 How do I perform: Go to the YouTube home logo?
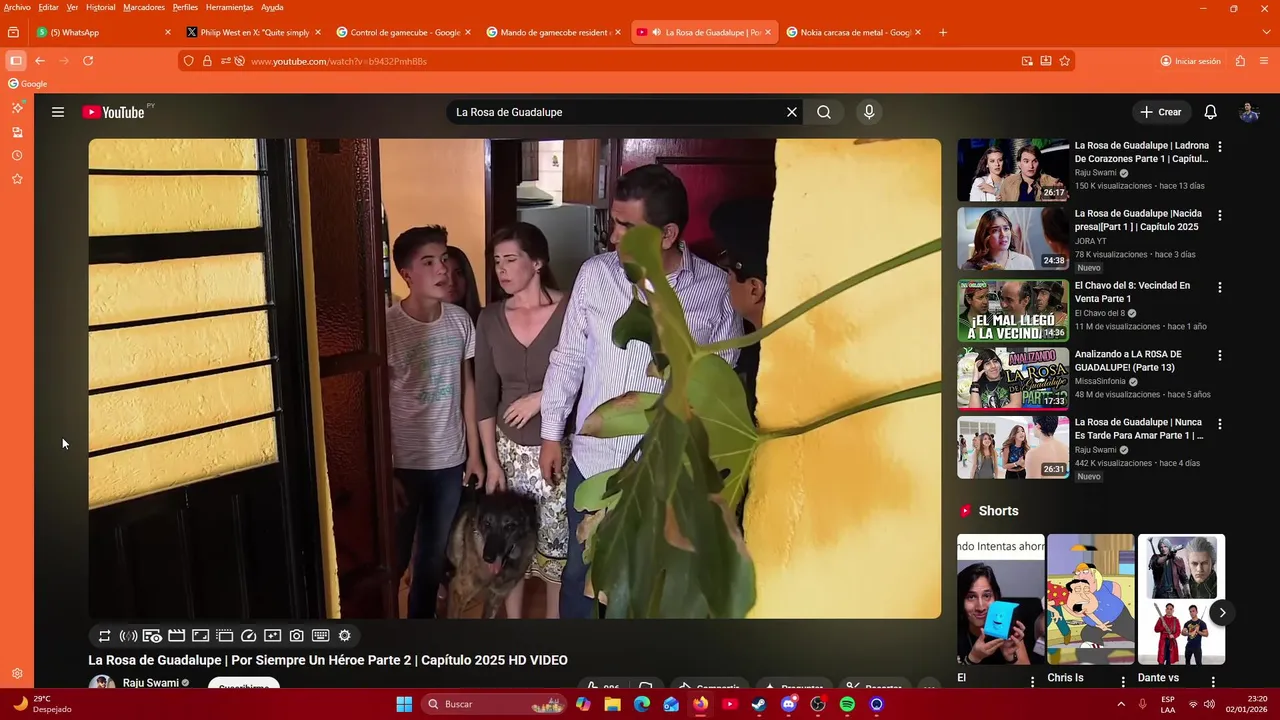pyautogui.click(x=113, y=112)
